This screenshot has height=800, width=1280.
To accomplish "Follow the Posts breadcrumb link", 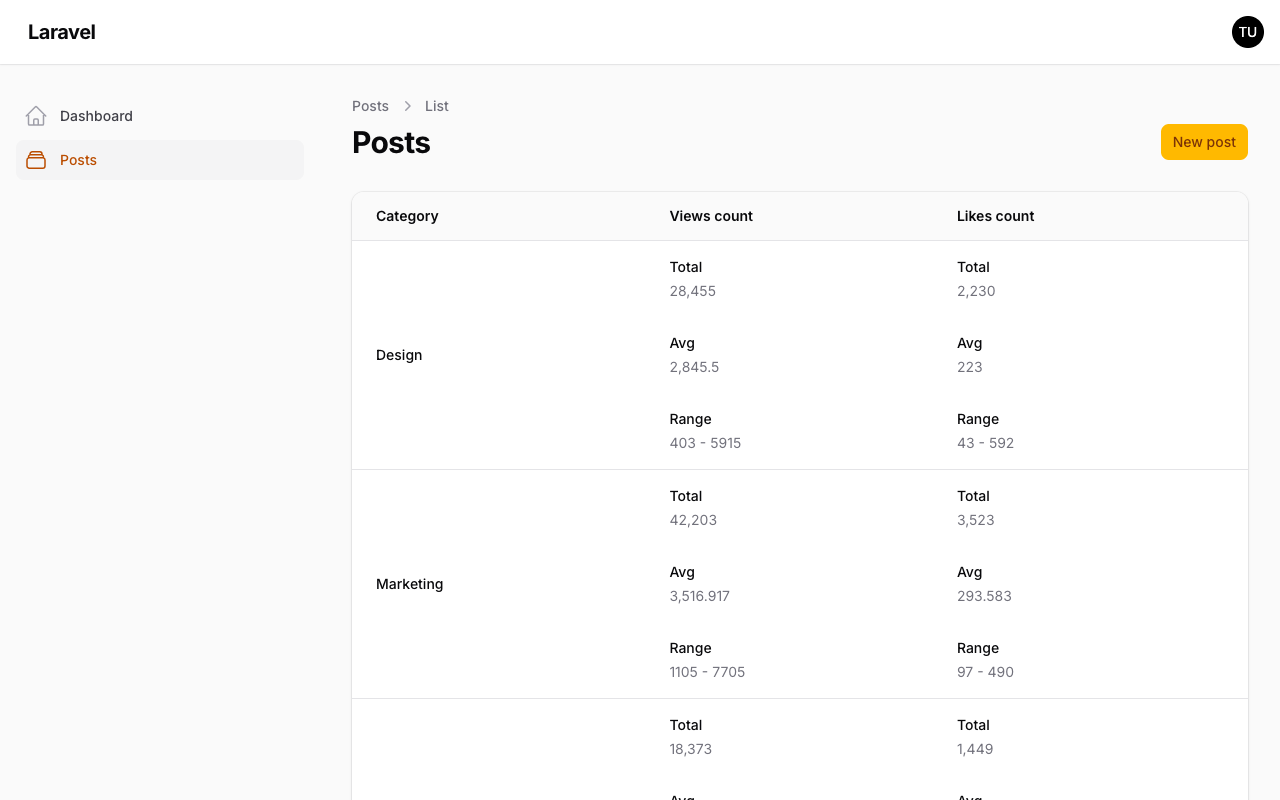I will pyautogui.click(x=370, y=106).
